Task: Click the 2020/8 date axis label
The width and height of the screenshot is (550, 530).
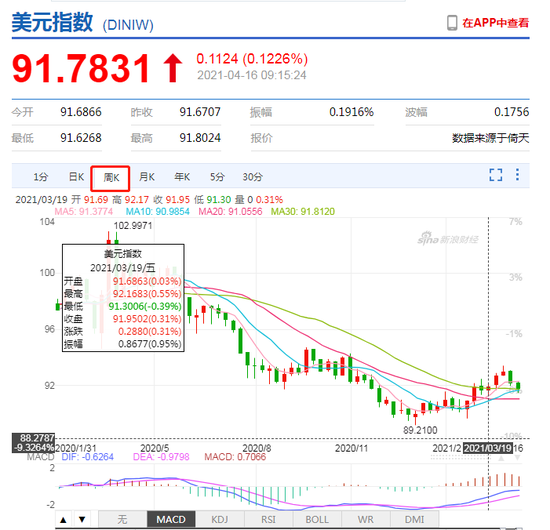Action: (257, 448)
